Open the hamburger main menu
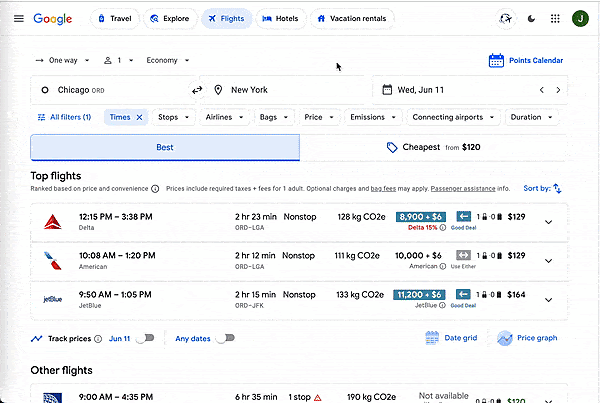 (x=18, y=18)
